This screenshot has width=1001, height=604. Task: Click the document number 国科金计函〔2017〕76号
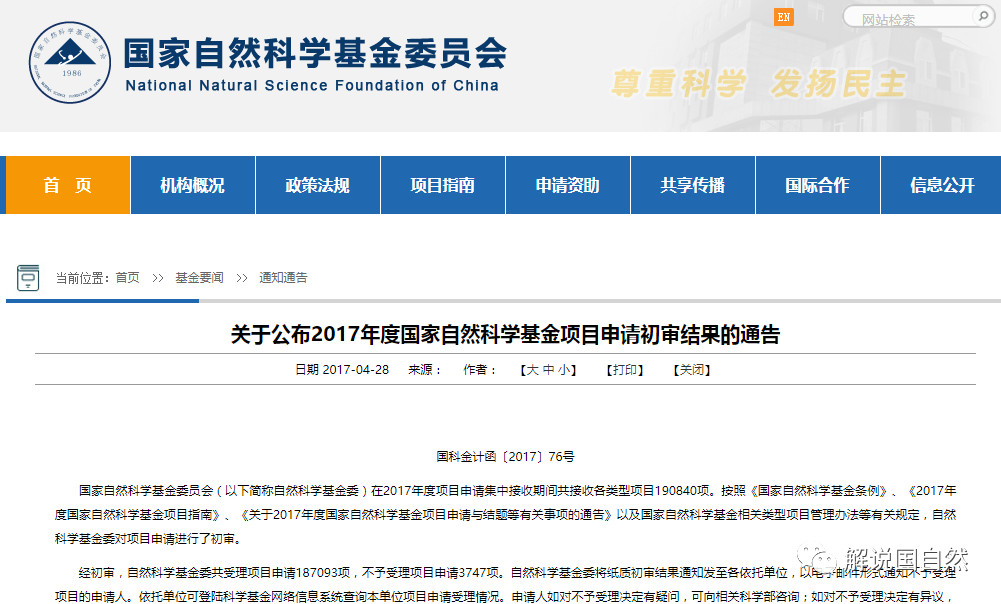(505, 457)
